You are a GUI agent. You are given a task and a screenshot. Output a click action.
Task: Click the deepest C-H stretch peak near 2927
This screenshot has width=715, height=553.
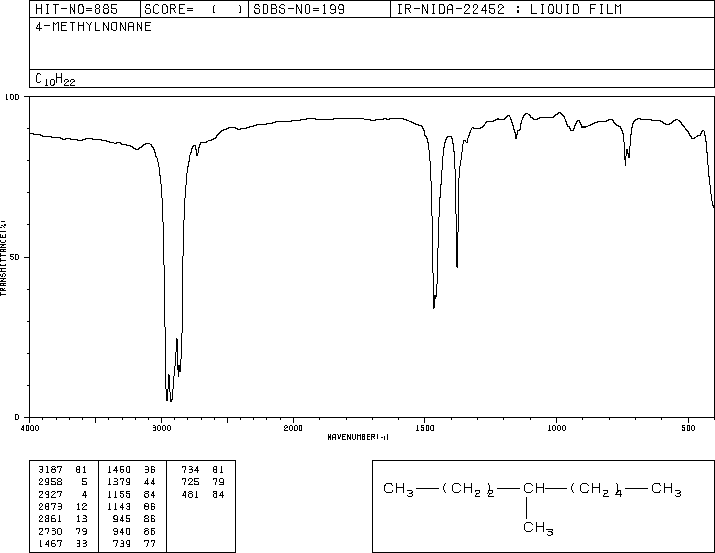coord(171,399)
